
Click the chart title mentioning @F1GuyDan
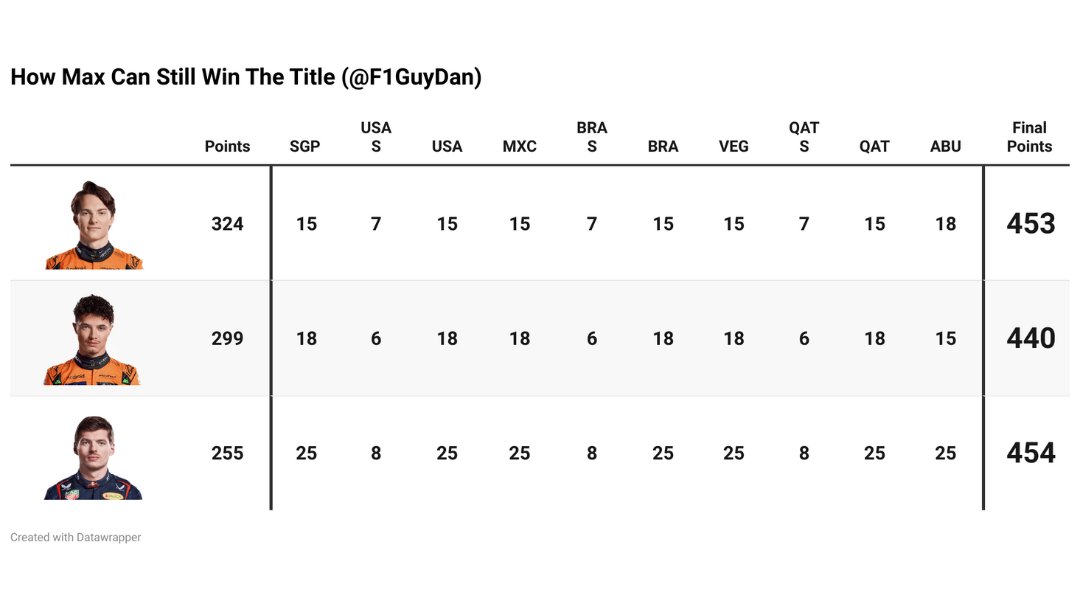pyautogui.click(x=246, y=77)
